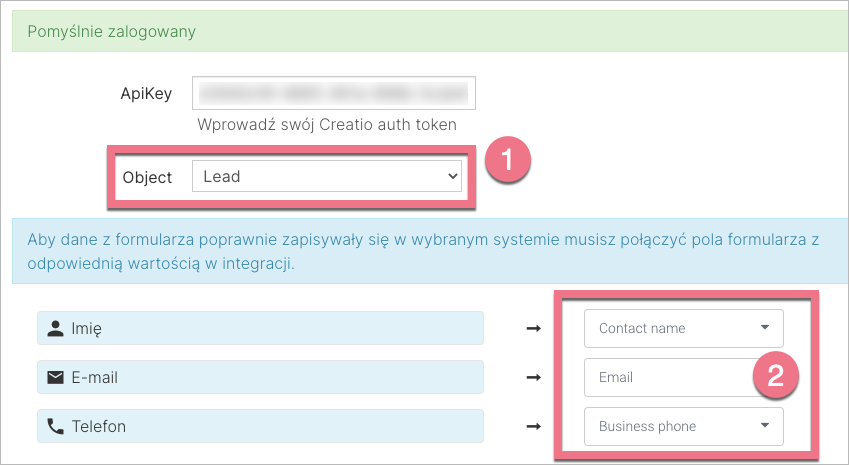Screen dimensions: 849x465
Task: Click the blue field-mapping info message
Action: click(x=424, y=255)
